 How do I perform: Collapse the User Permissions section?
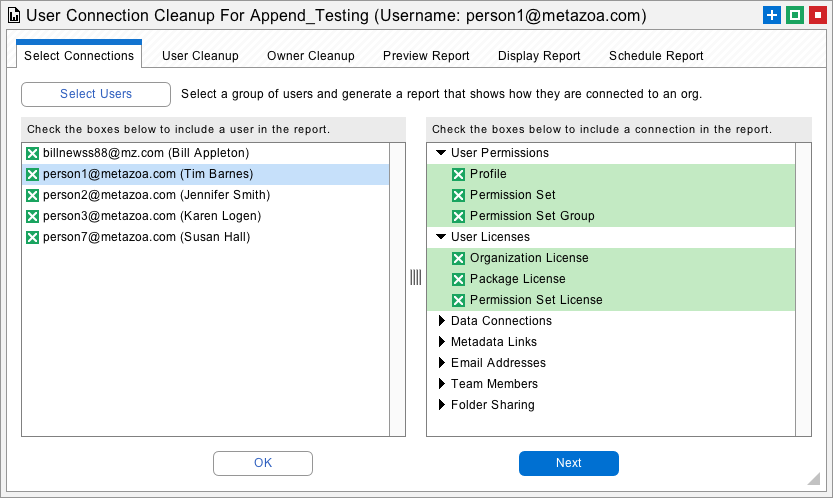click(441, 153)
